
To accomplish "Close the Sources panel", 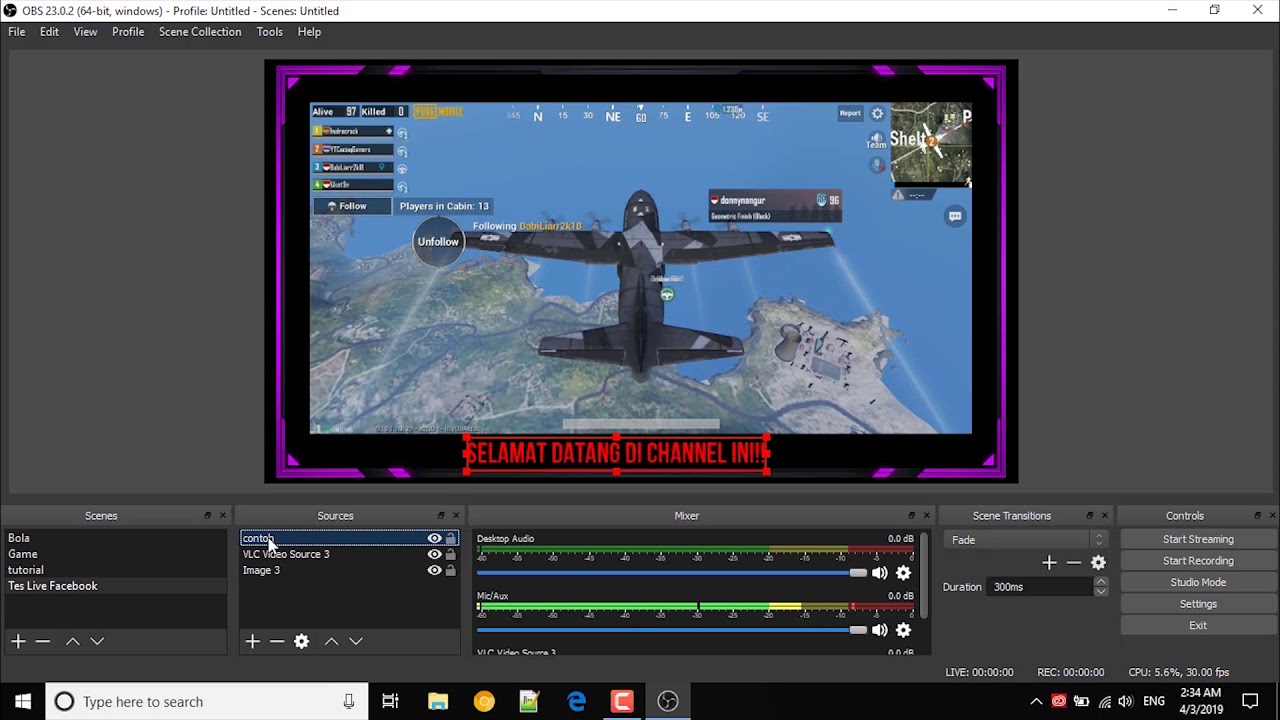I will (x=456, y=516).
